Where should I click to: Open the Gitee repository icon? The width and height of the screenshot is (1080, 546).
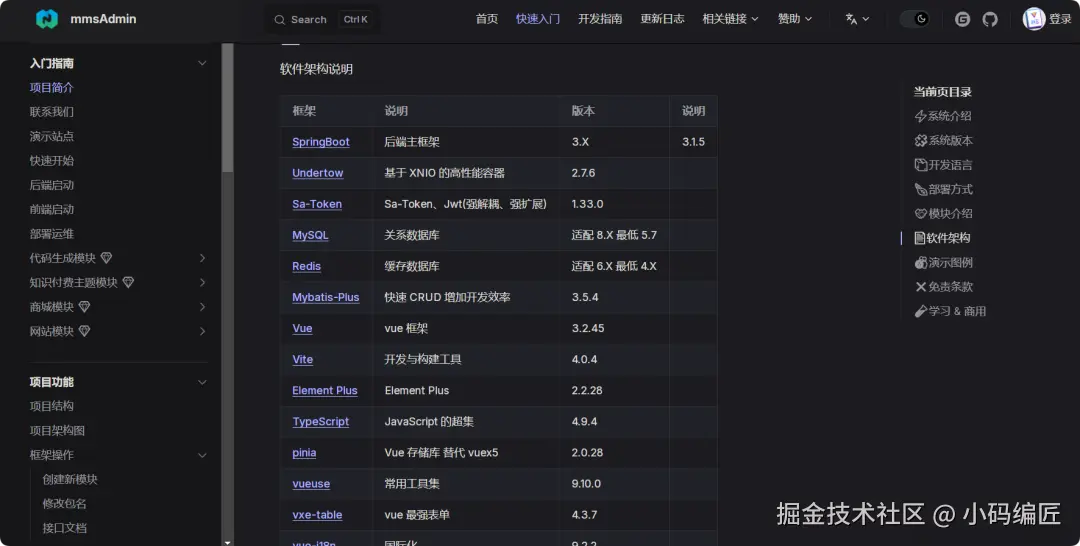tap(962, 19)
